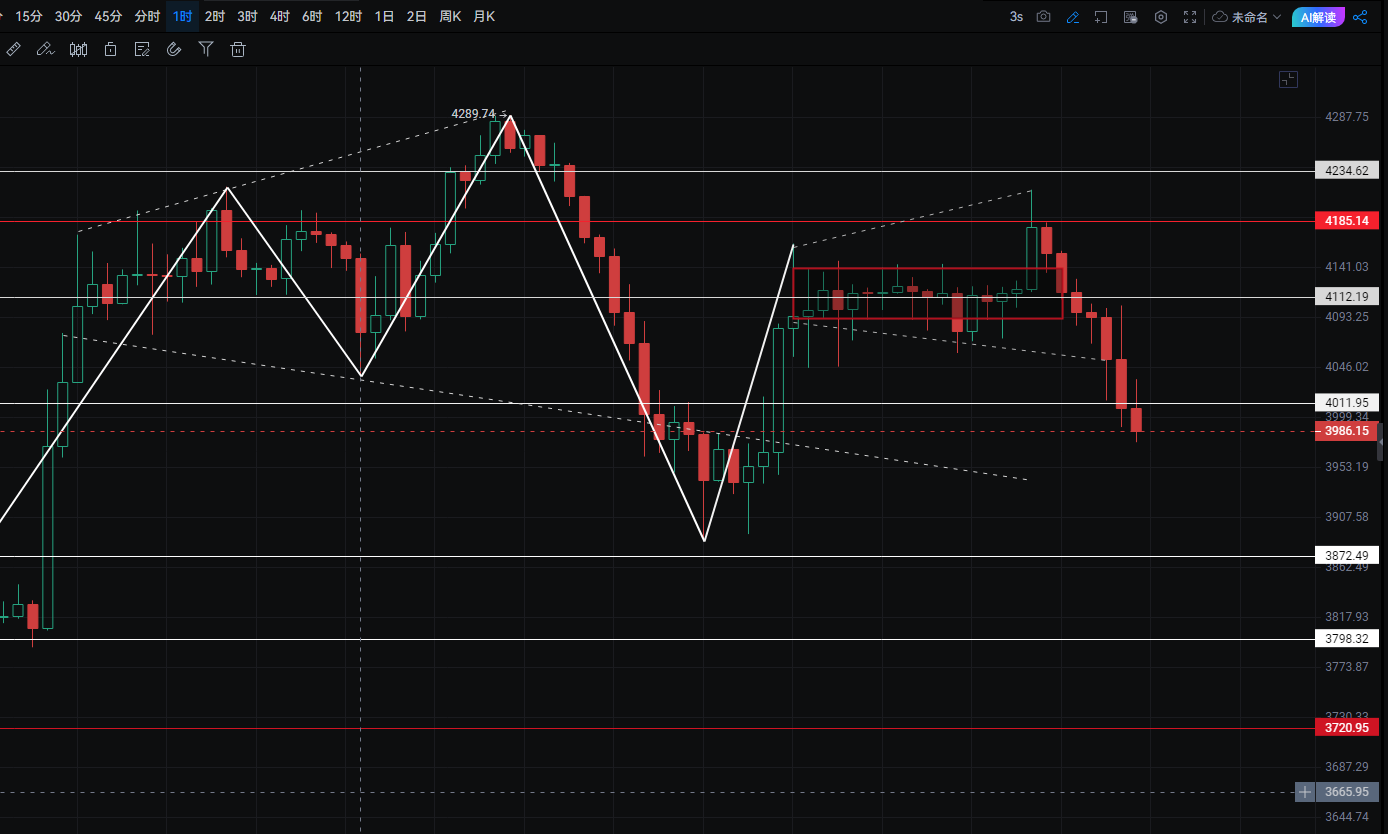
Task: Enter fullscreen chart view
Action: (x=1190, y=17)
